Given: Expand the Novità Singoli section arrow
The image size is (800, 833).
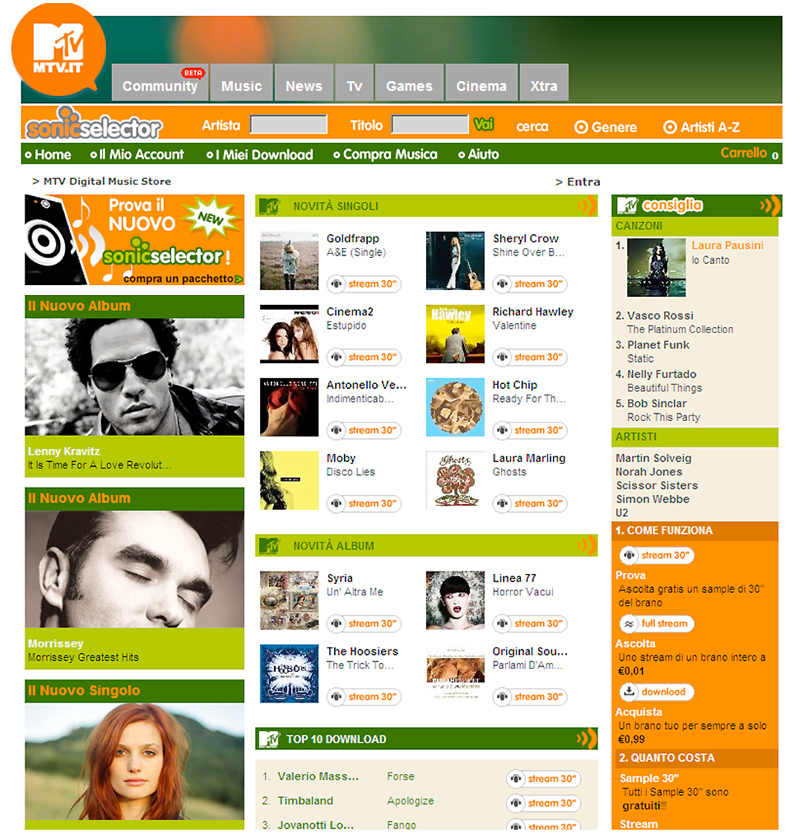Looking at the screenshot, I should [x=586, y=206].
